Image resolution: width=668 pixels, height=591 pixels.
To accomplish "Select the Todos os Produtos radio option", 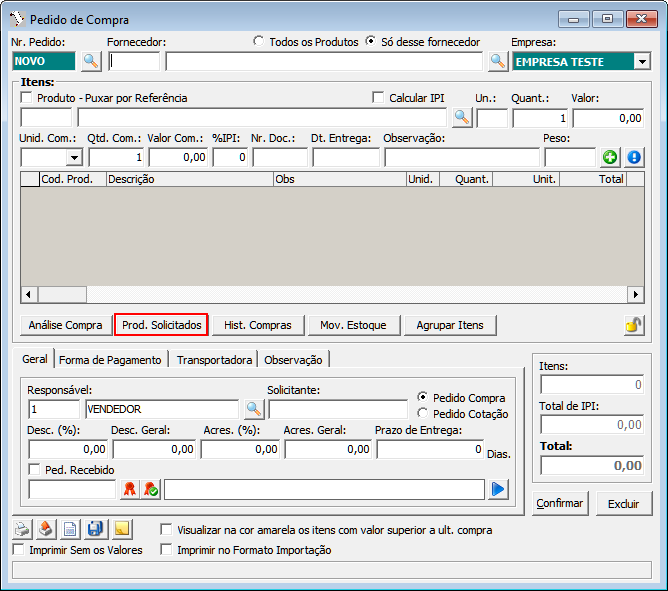I will tap(259, 42).
